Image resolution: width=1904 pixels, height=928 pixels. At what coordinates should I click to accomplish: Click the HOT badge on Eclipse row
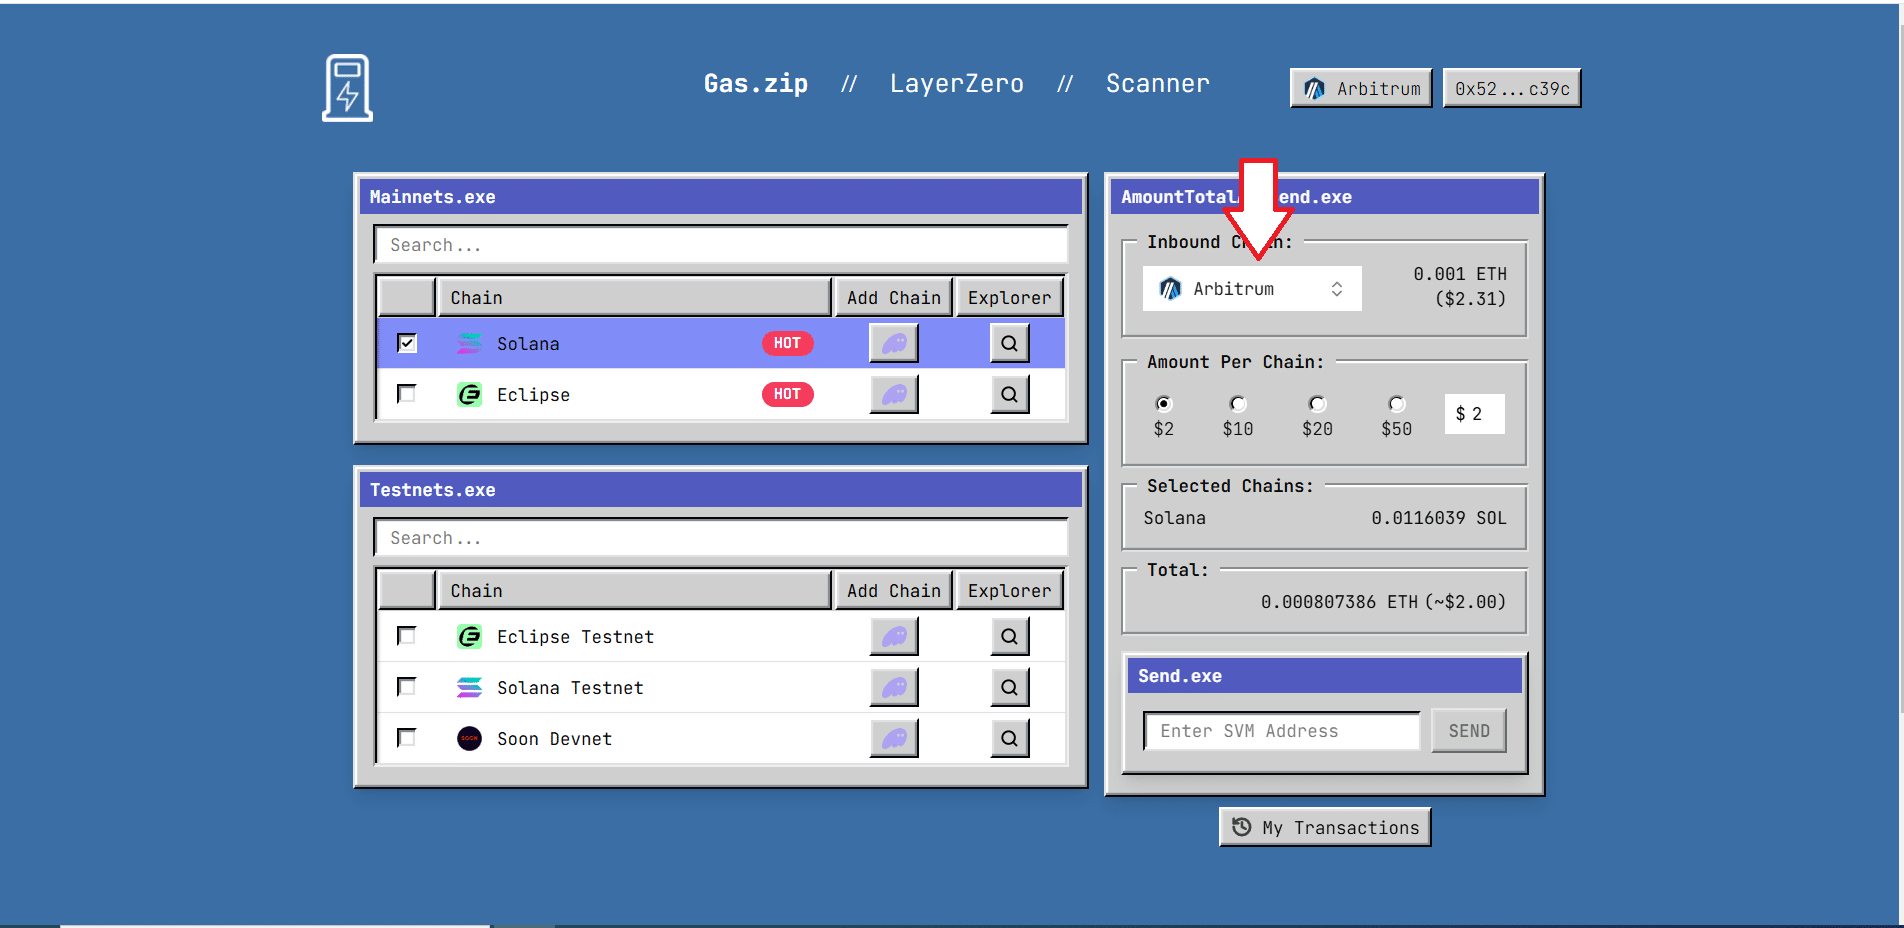(x=787, y=394)
